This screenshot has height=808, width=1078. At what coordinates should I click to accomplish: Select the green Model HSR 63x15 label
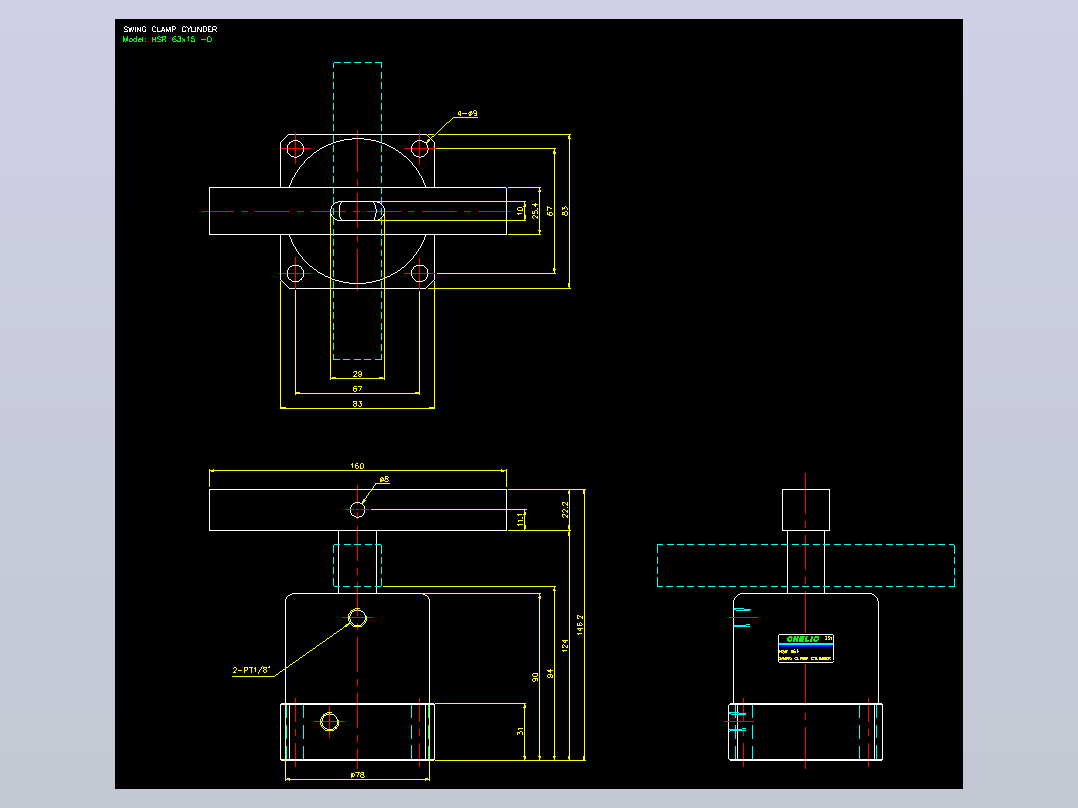click(x=167, y=39)
